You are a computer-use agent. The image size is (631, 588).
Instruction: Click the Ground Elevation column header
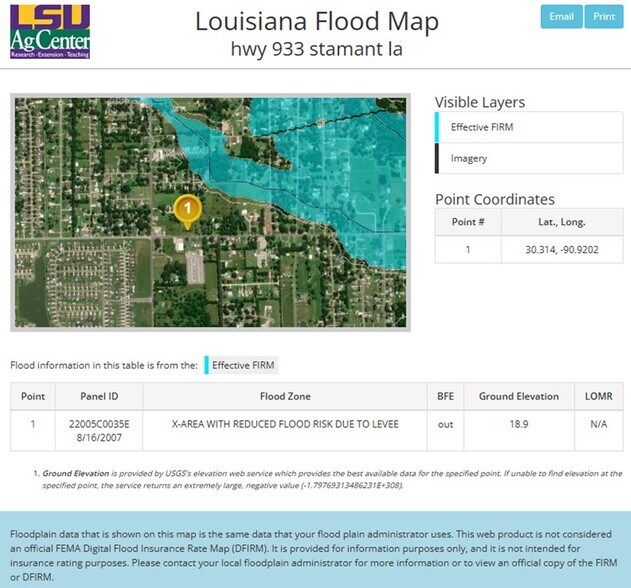tap(519, 396)
